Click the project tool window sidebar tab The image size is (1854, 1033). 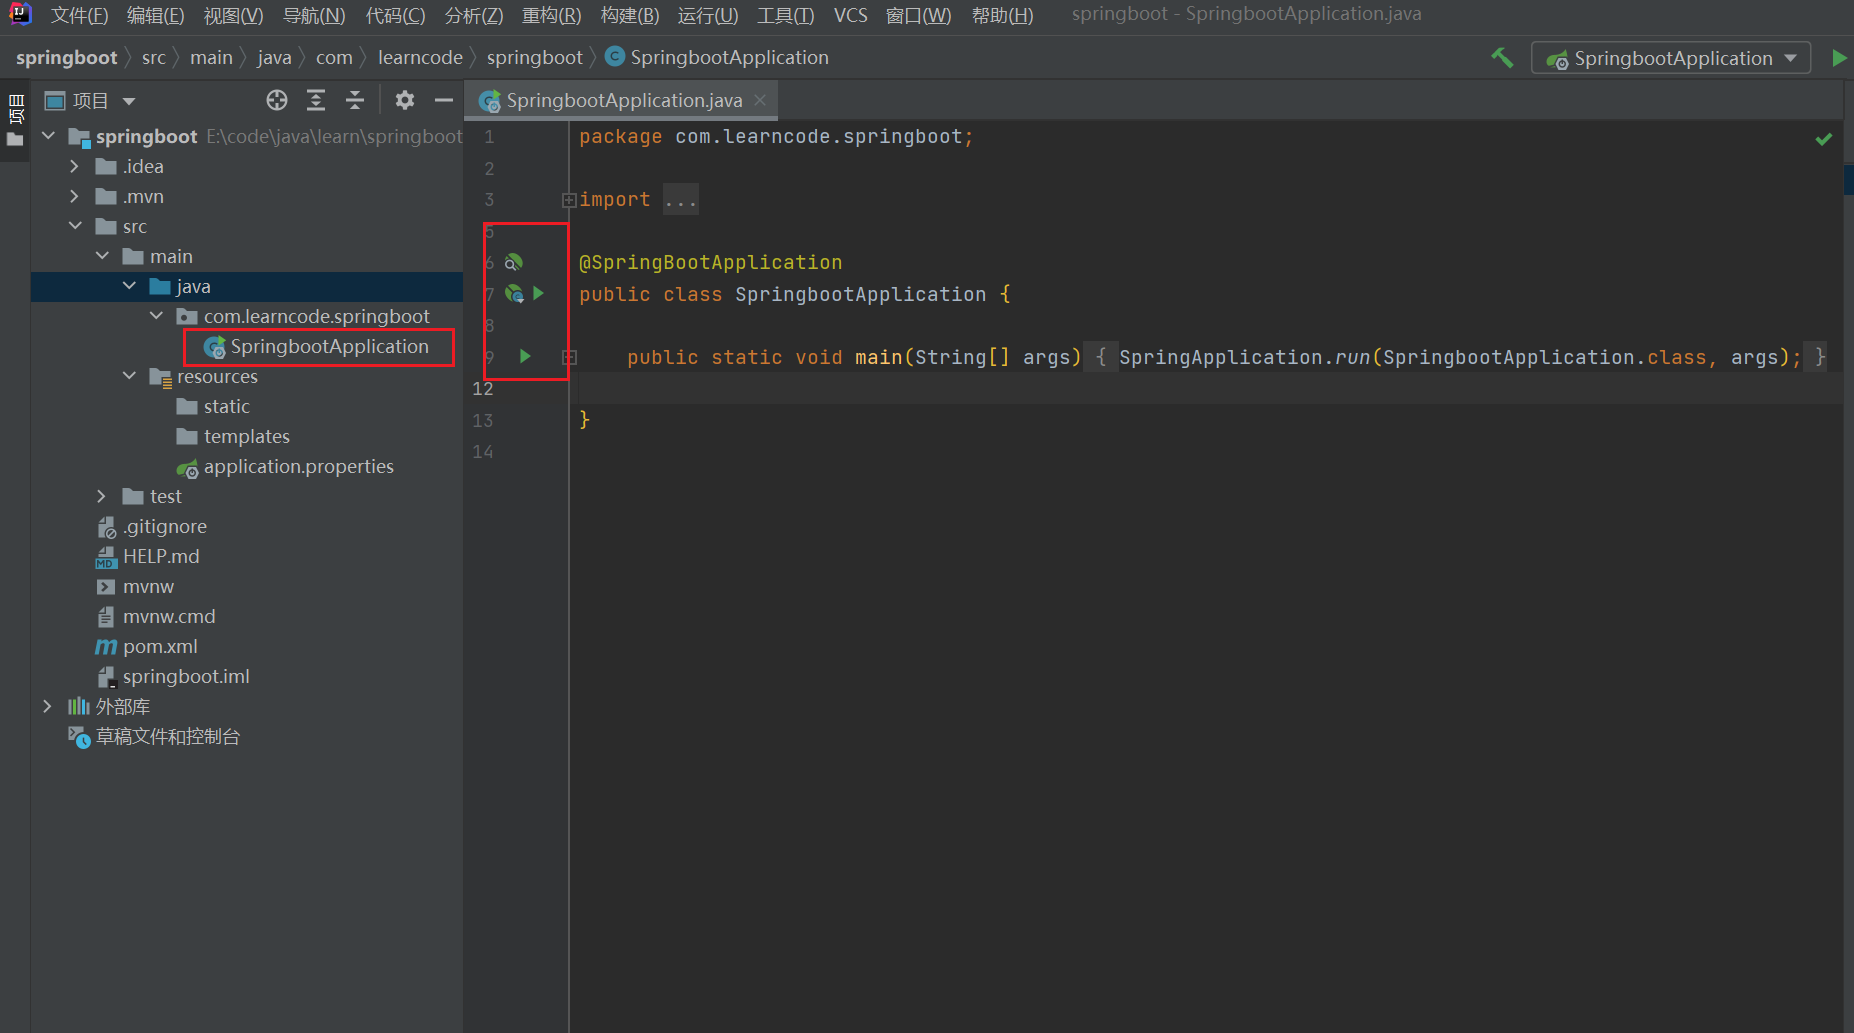(x=15, y=120)
